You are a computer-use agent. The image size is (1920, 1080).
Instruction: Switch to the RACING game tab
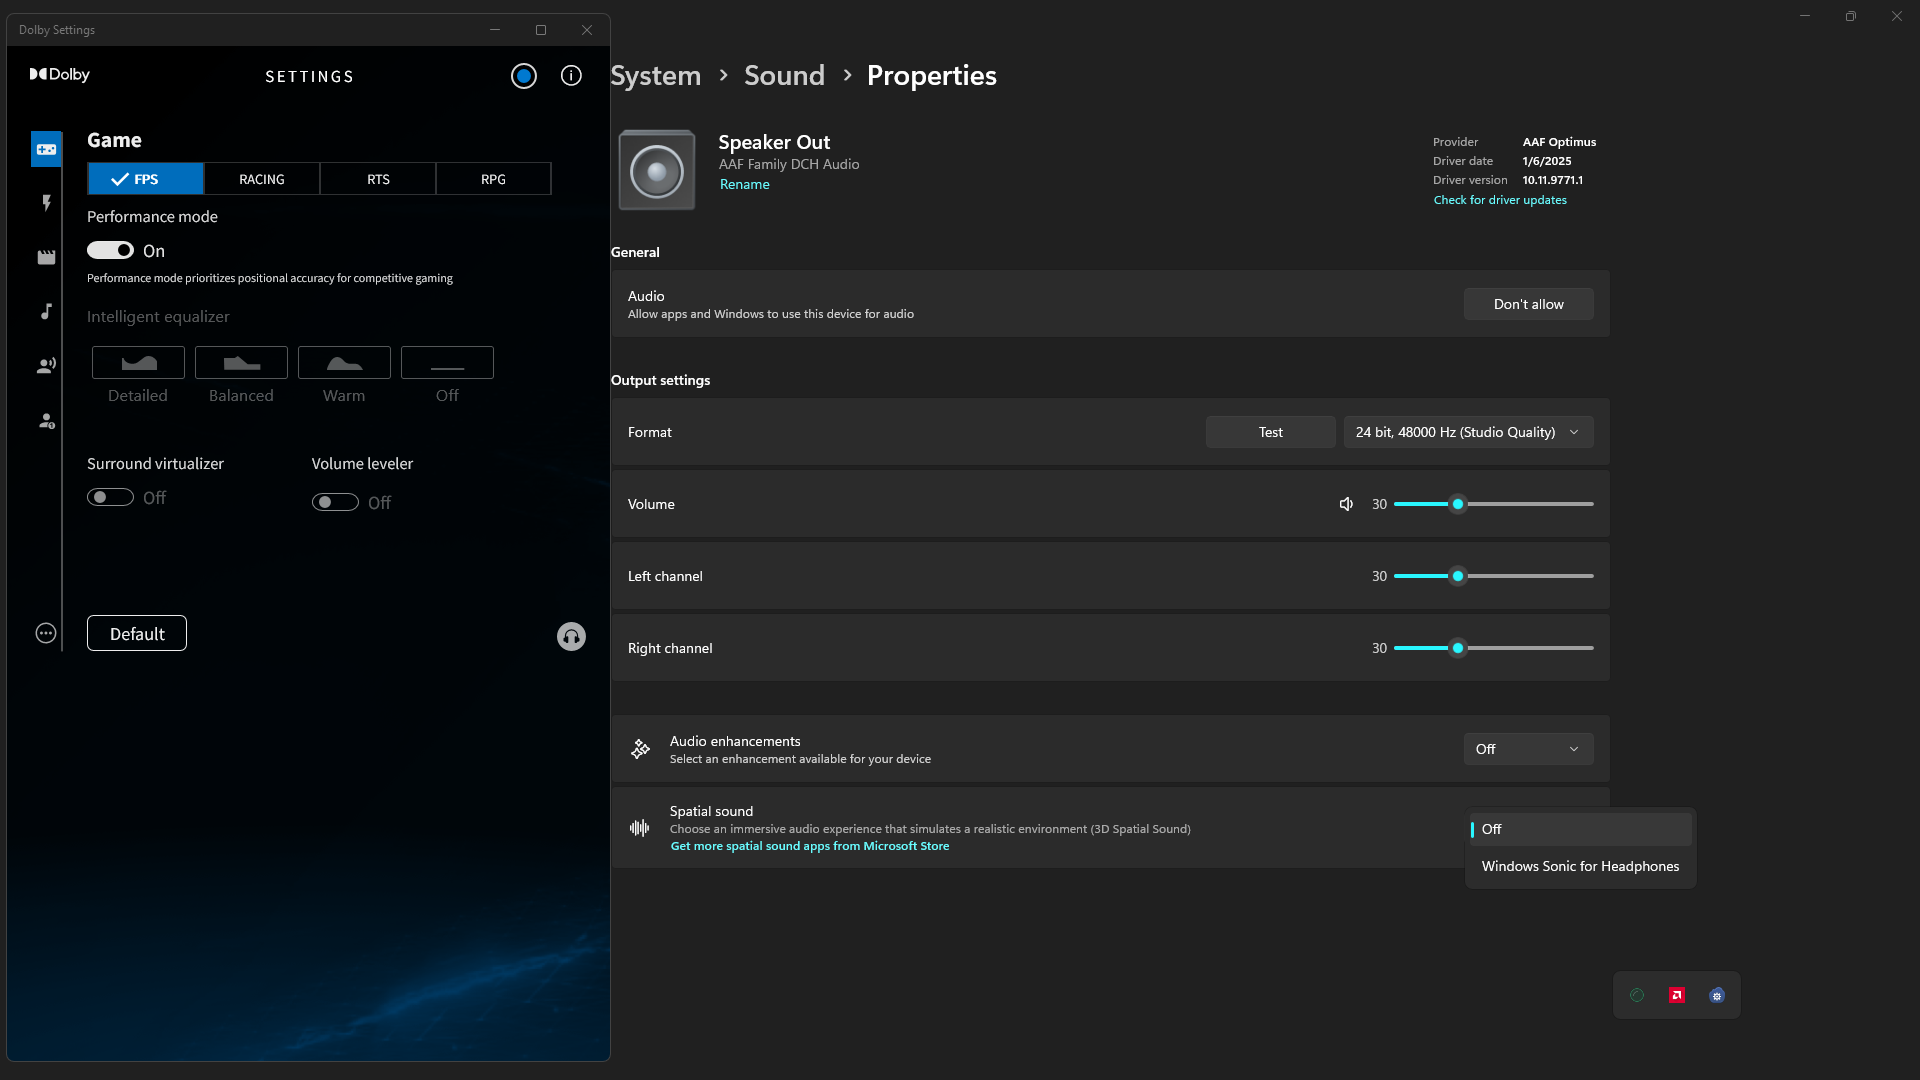(262, 179)
